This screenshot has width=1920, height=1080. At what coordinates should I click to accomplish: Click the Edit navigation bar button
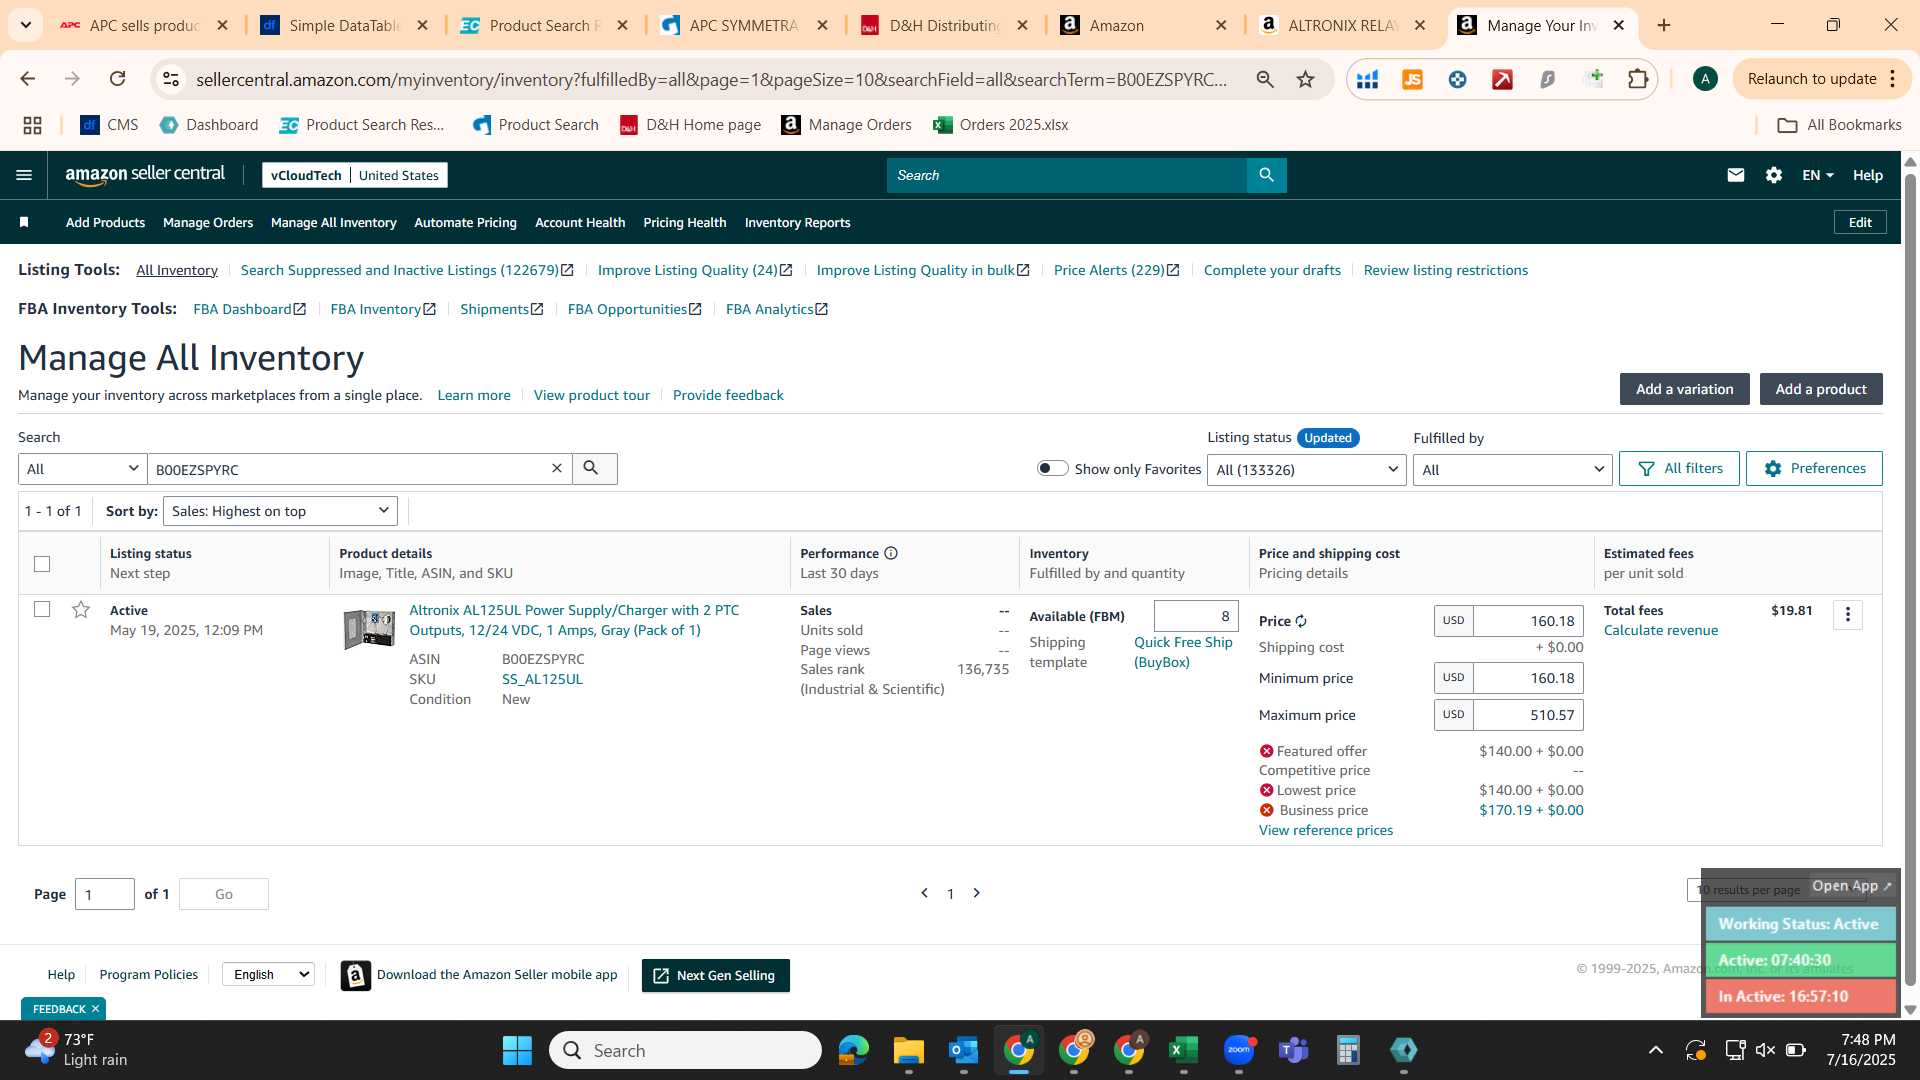pyautogui.click(x=1860, y=222)
